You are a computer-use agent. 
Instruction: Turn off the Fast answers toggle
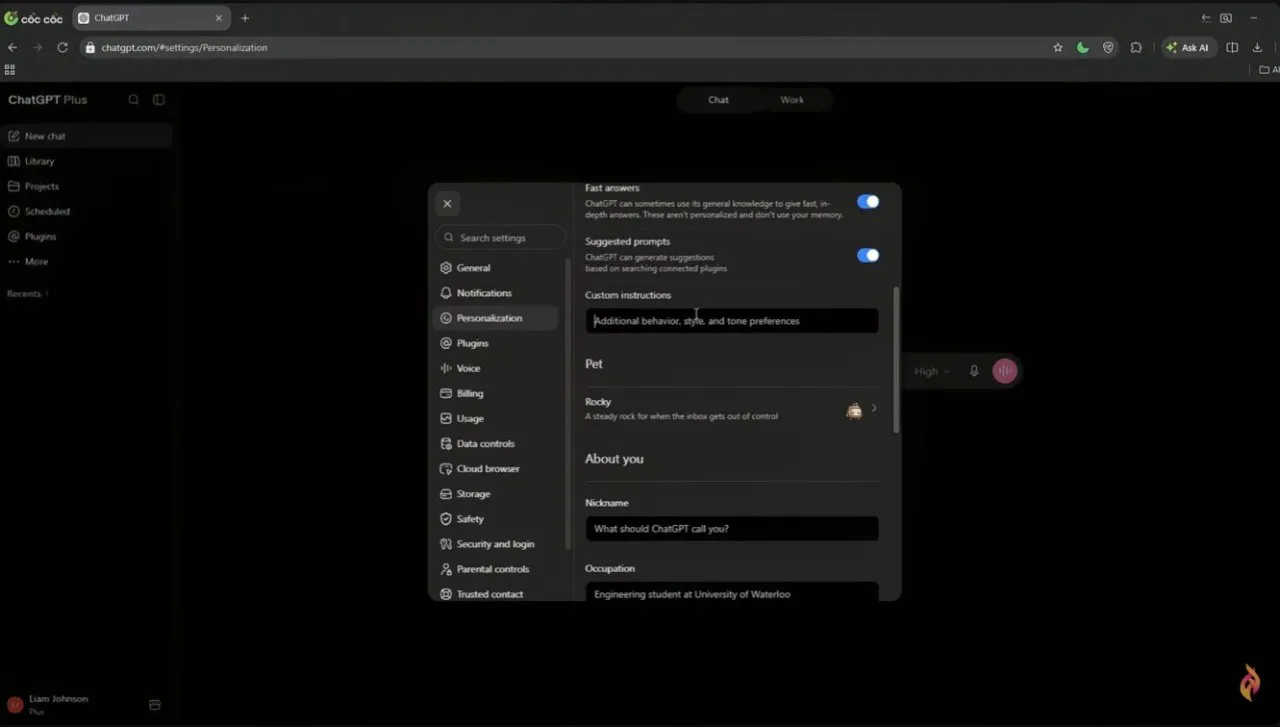click(868, 202)
